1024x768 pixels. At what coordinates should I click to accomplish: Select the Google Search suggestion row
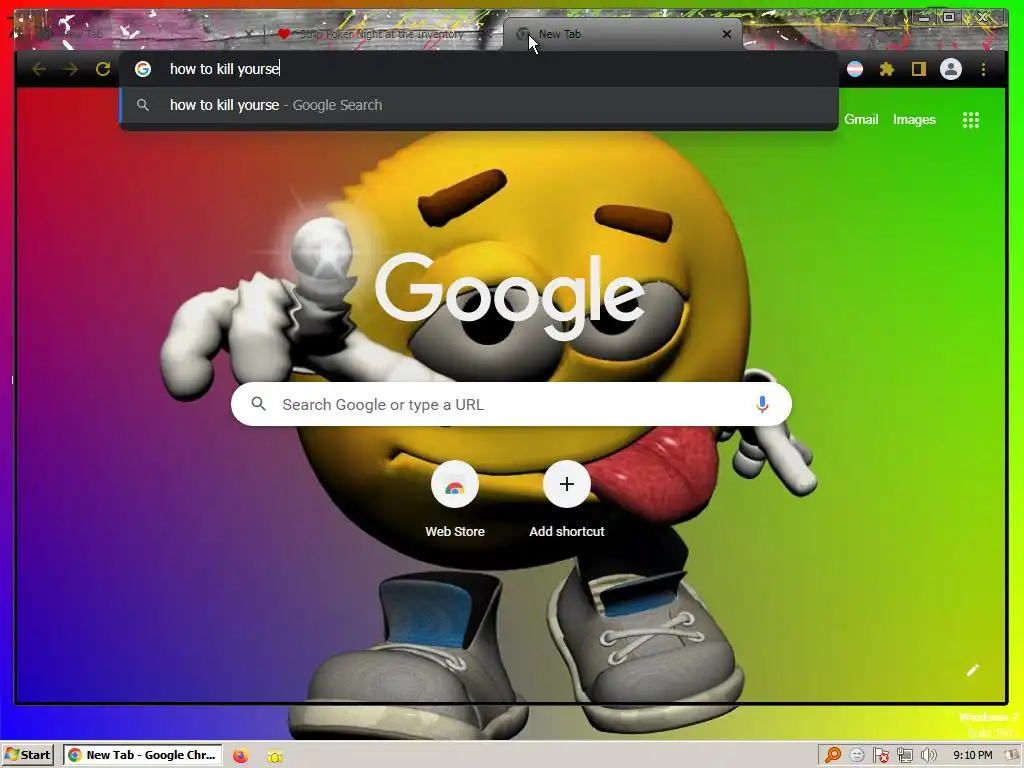[x=479, y=105]
